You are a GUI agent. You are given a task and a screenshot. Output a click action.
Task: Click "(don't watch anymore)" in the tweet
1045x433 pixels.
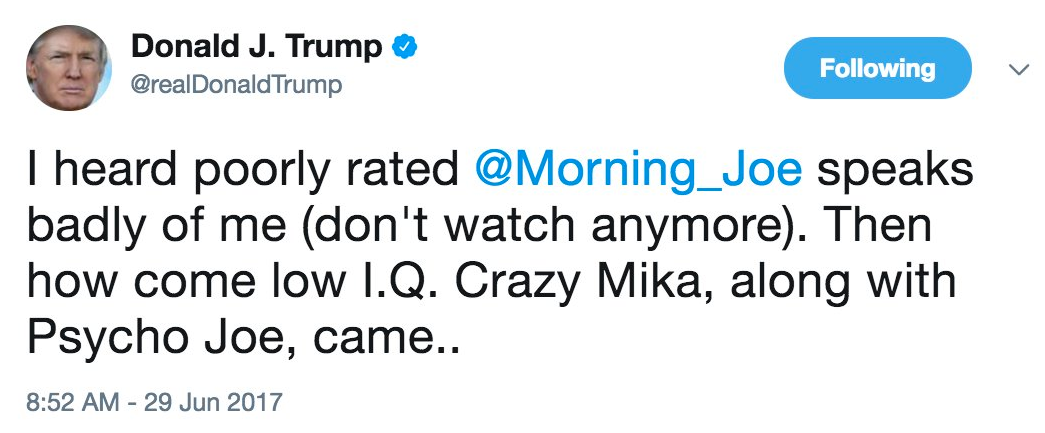click(523, 227)
